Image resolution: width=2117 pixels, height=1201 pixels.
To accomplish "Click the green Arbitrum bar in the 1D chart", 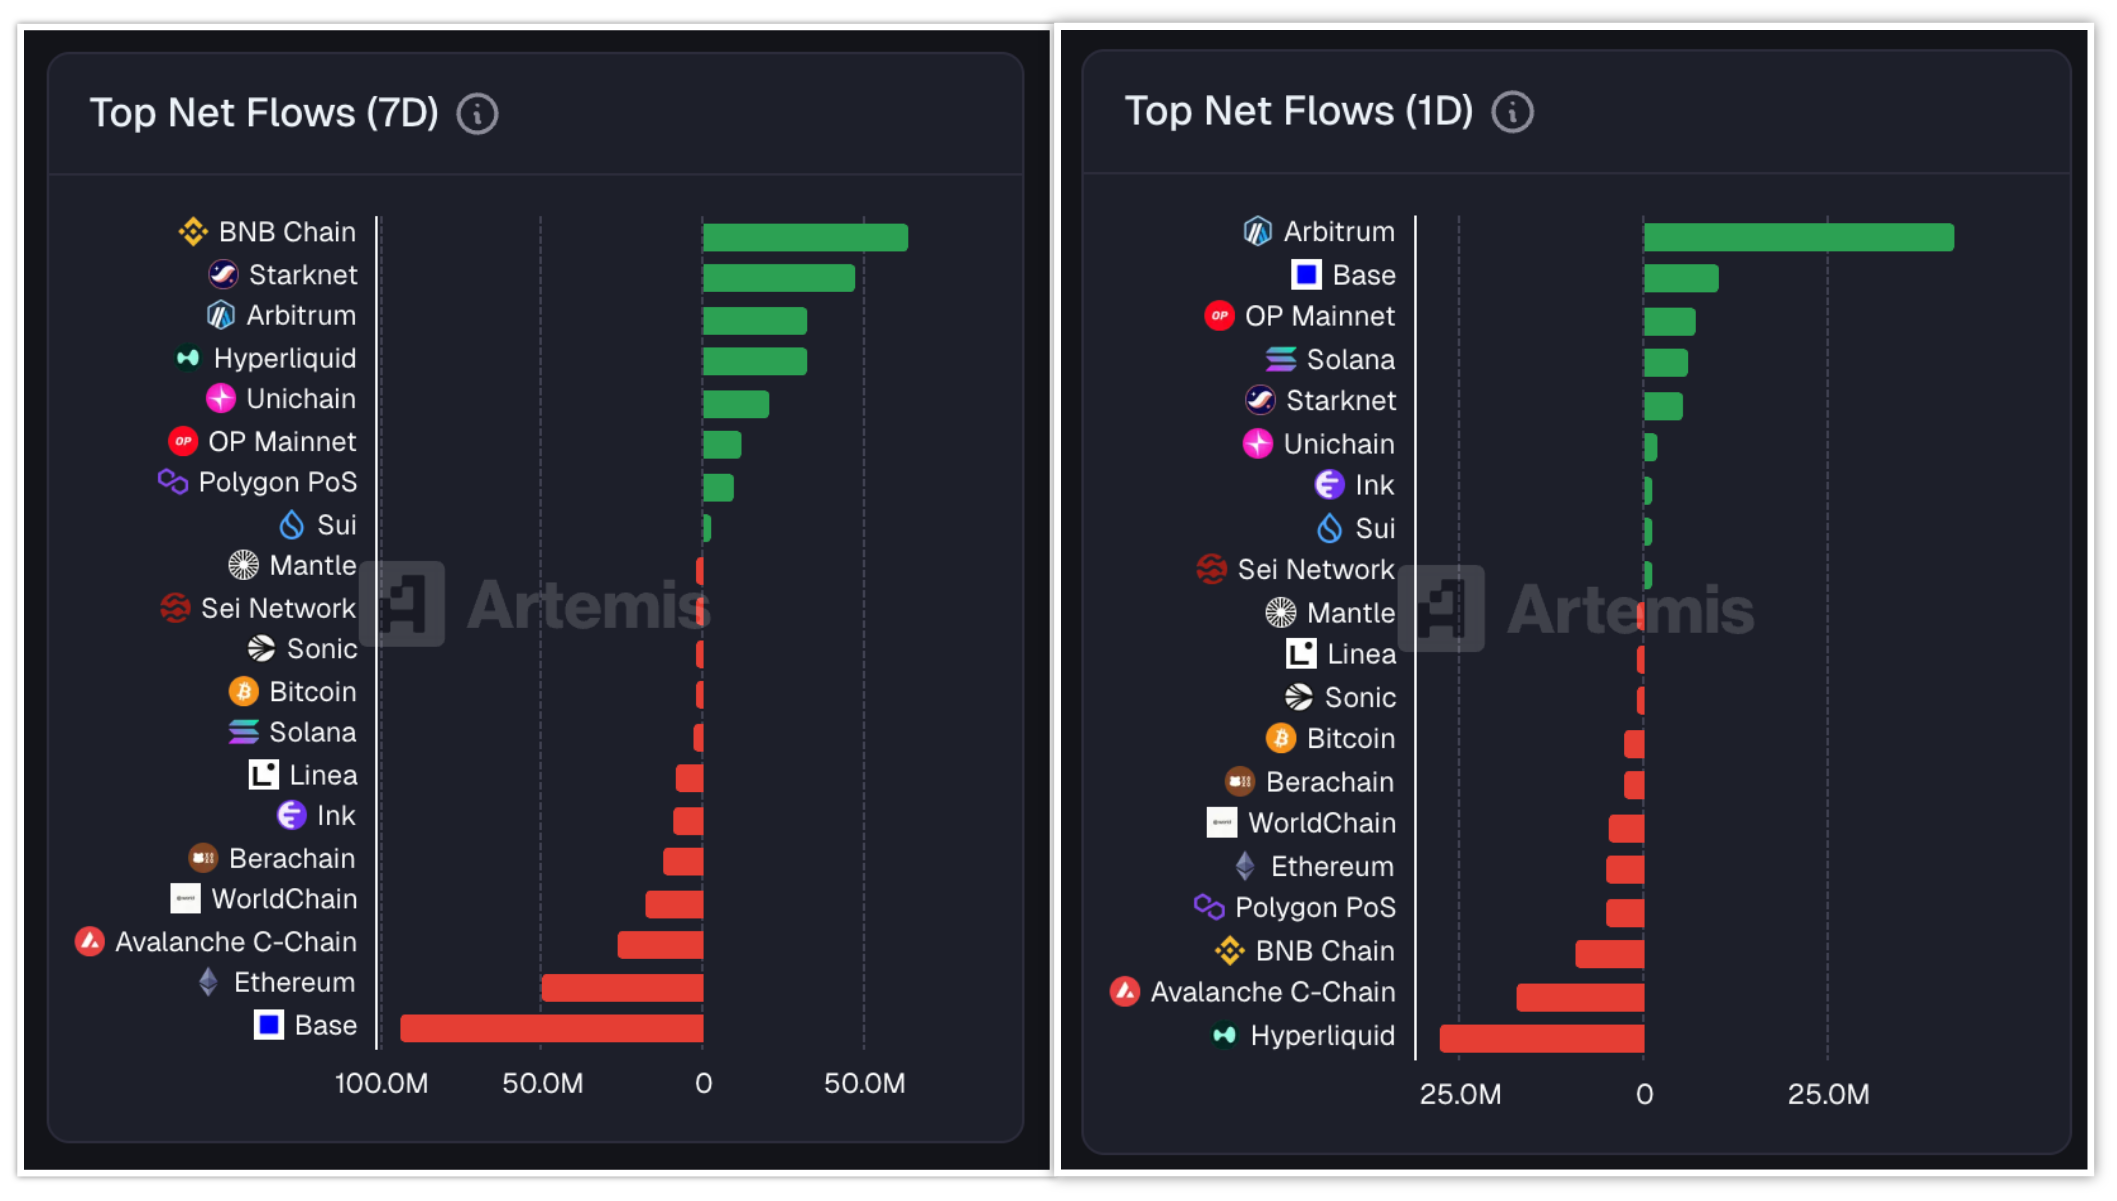I will (x=1798, y=237).
